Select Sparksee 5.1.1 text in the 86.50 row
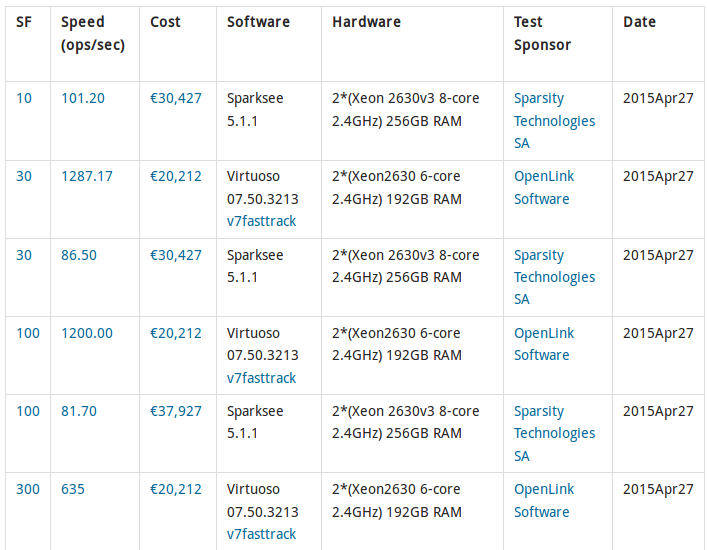Screen dimensions: 707x550 255,266
